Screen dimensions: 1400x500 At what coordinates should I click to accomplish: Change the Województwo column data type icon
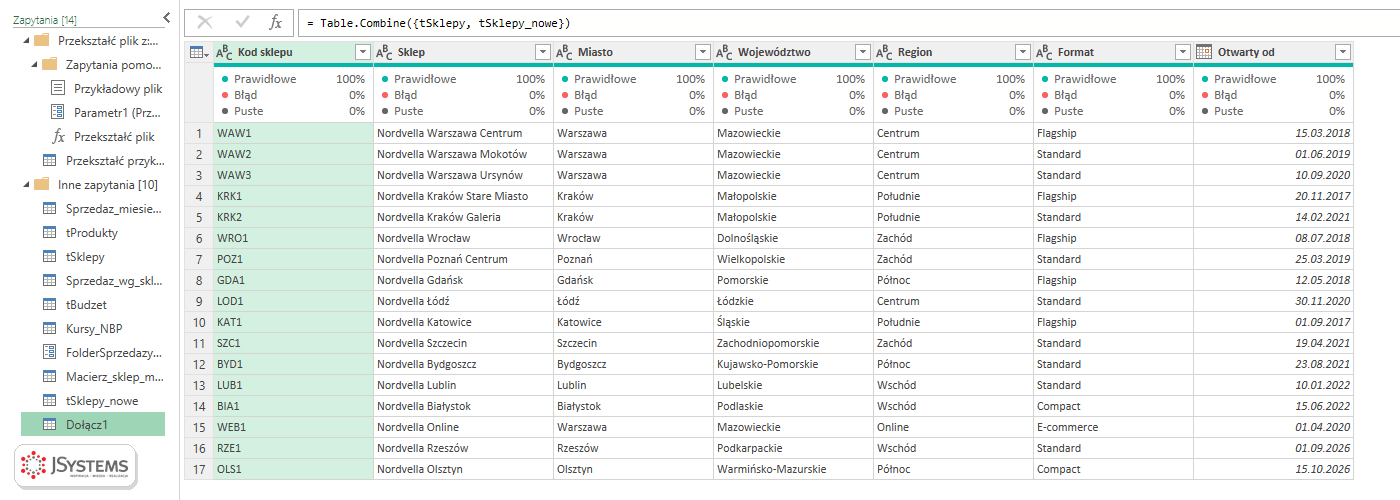click(724, 52)
